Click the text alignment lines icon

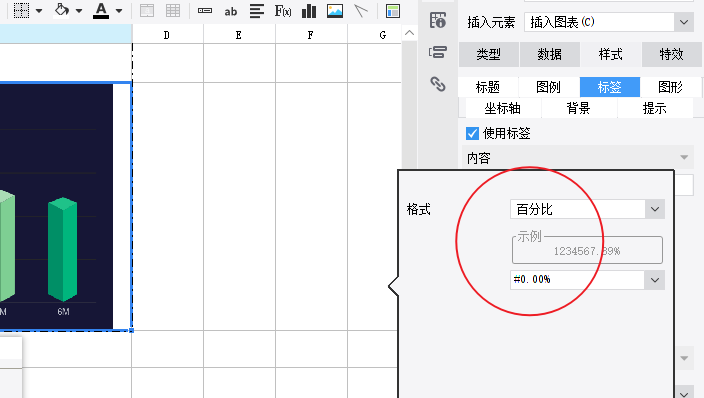tap(257, 11)
